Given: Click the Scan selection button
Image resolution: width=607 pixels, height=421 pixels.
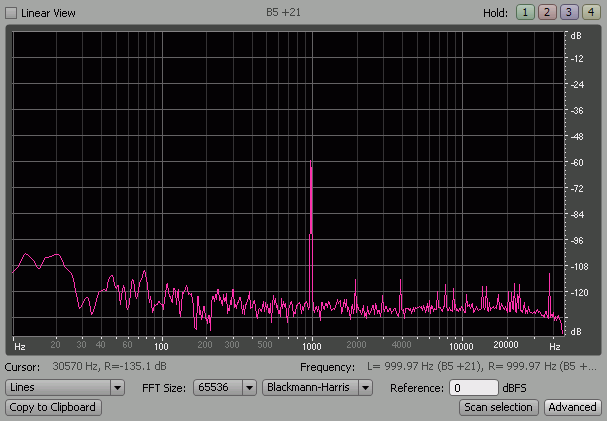Looking at the screenshot, I should pos(499,407).
